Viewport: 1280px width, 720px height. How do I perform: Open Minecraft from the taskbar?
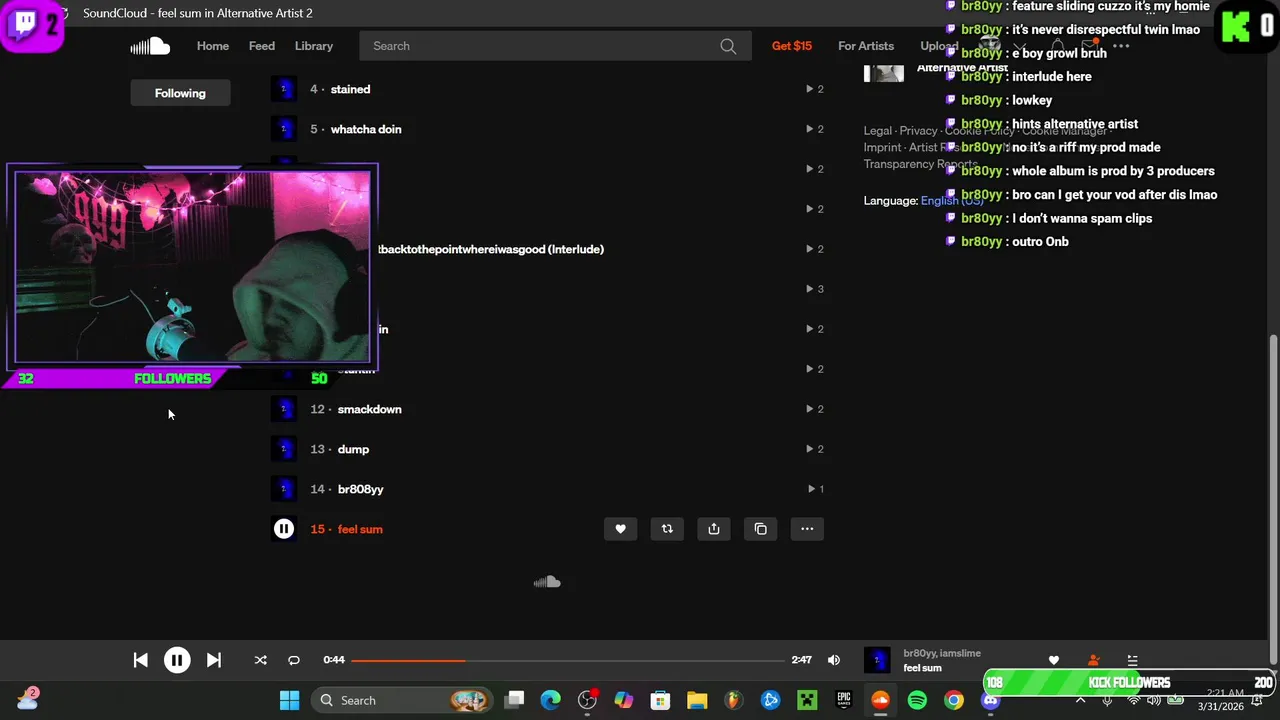[807, 700]
